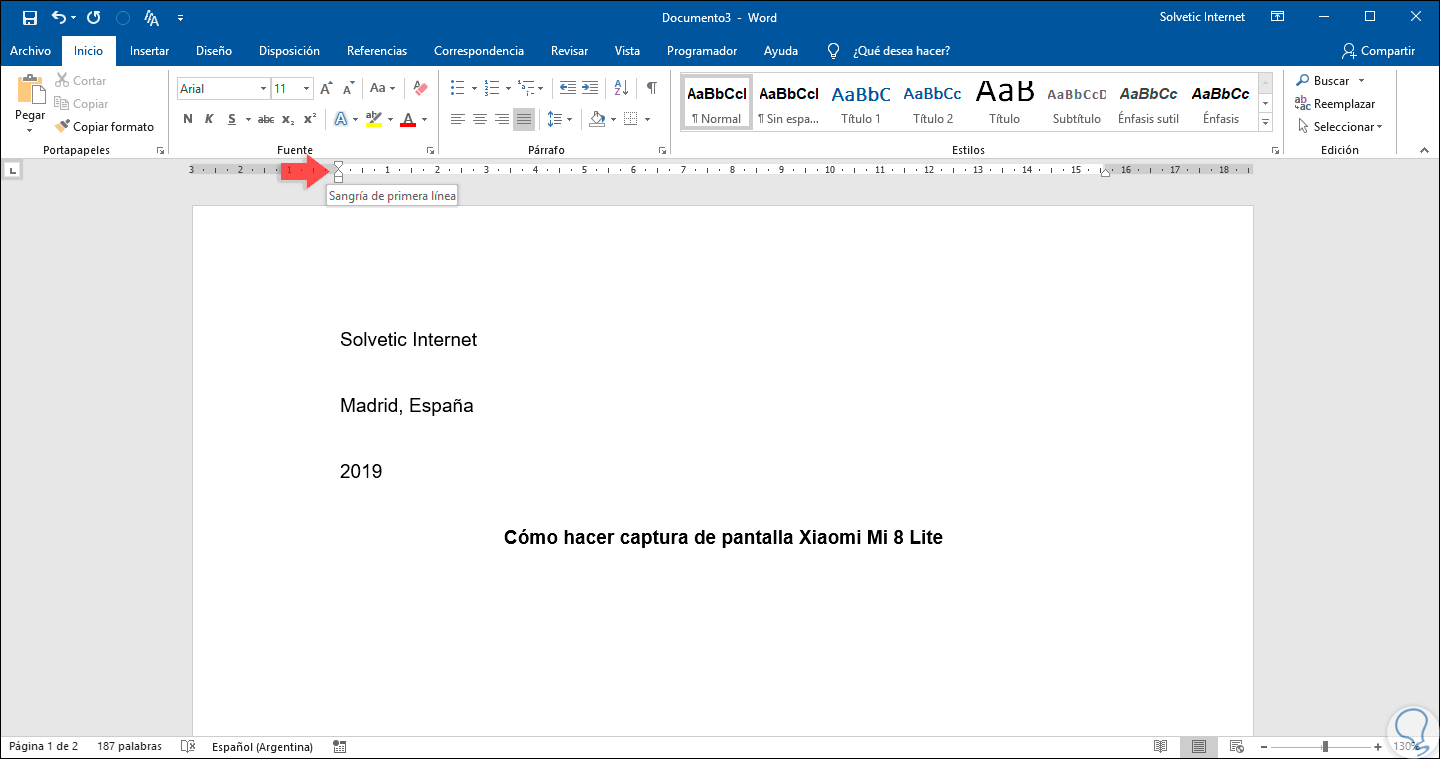Open the font size dropdown showing 11

307,88
